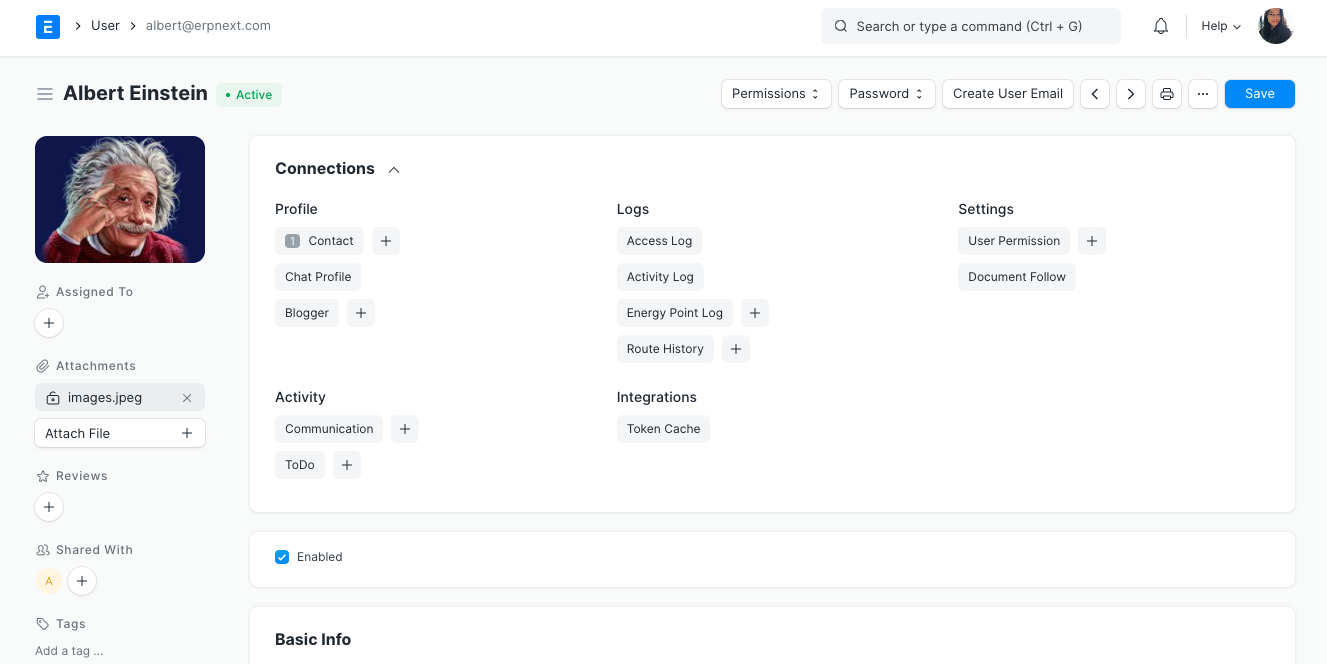Save the user document
Screen dimensions: 1327x664
[1260, 94]
